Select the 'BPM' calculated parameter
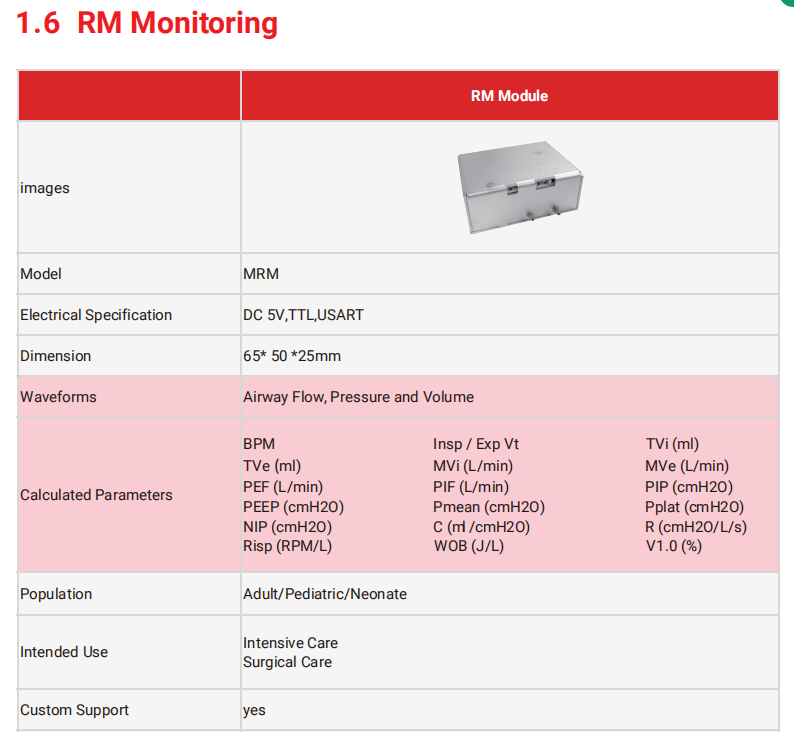 pos(259,444)
